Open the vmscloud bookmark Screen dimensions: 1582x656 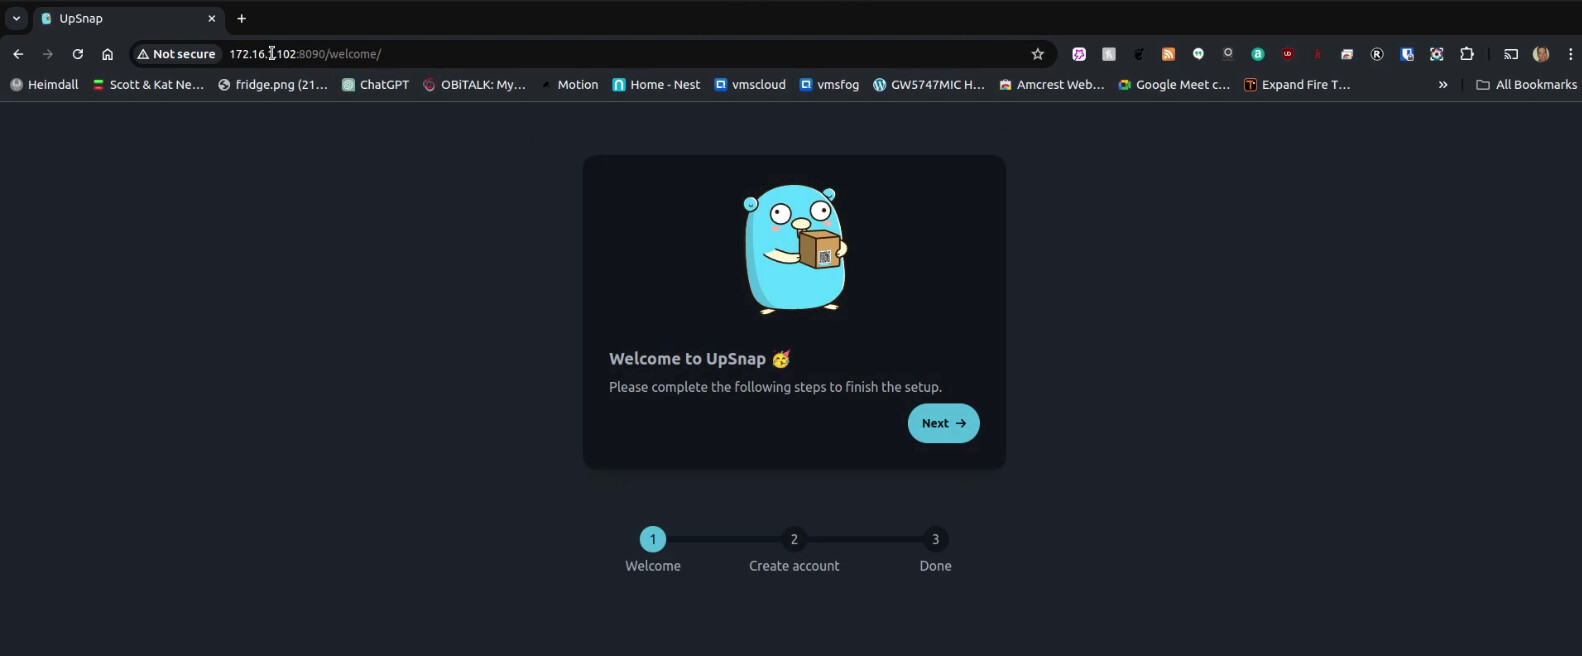(750, 85)
